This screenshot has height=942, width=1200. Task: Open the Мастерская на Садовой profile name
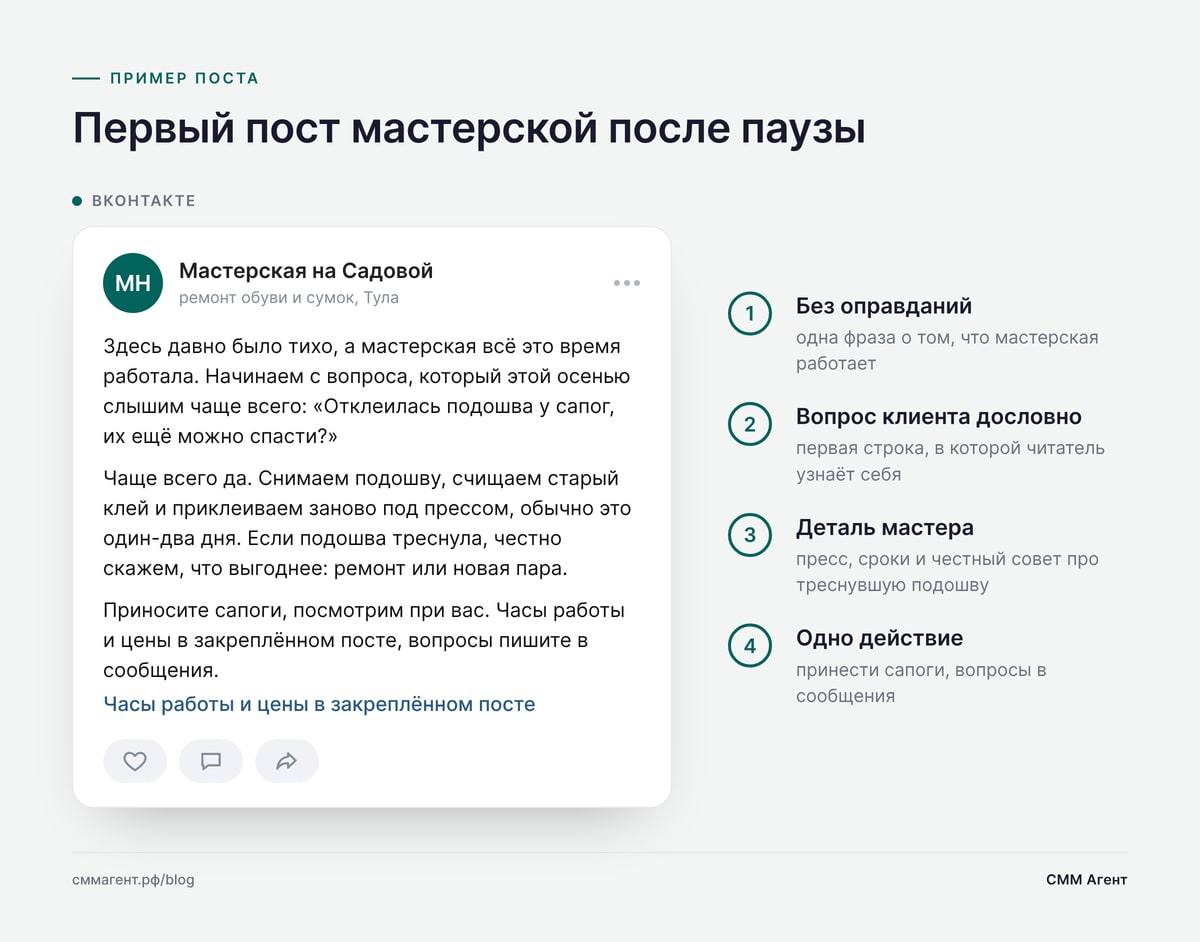[x=306, y=271]
